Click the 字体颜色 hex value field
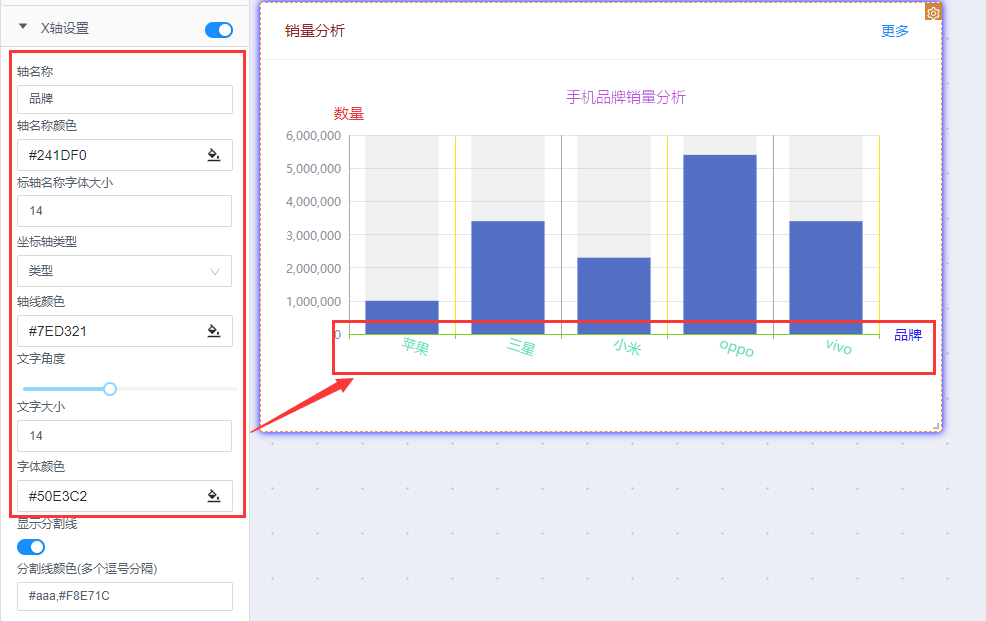The height and width of the screenshot is (621, 986). click(125, 496)
